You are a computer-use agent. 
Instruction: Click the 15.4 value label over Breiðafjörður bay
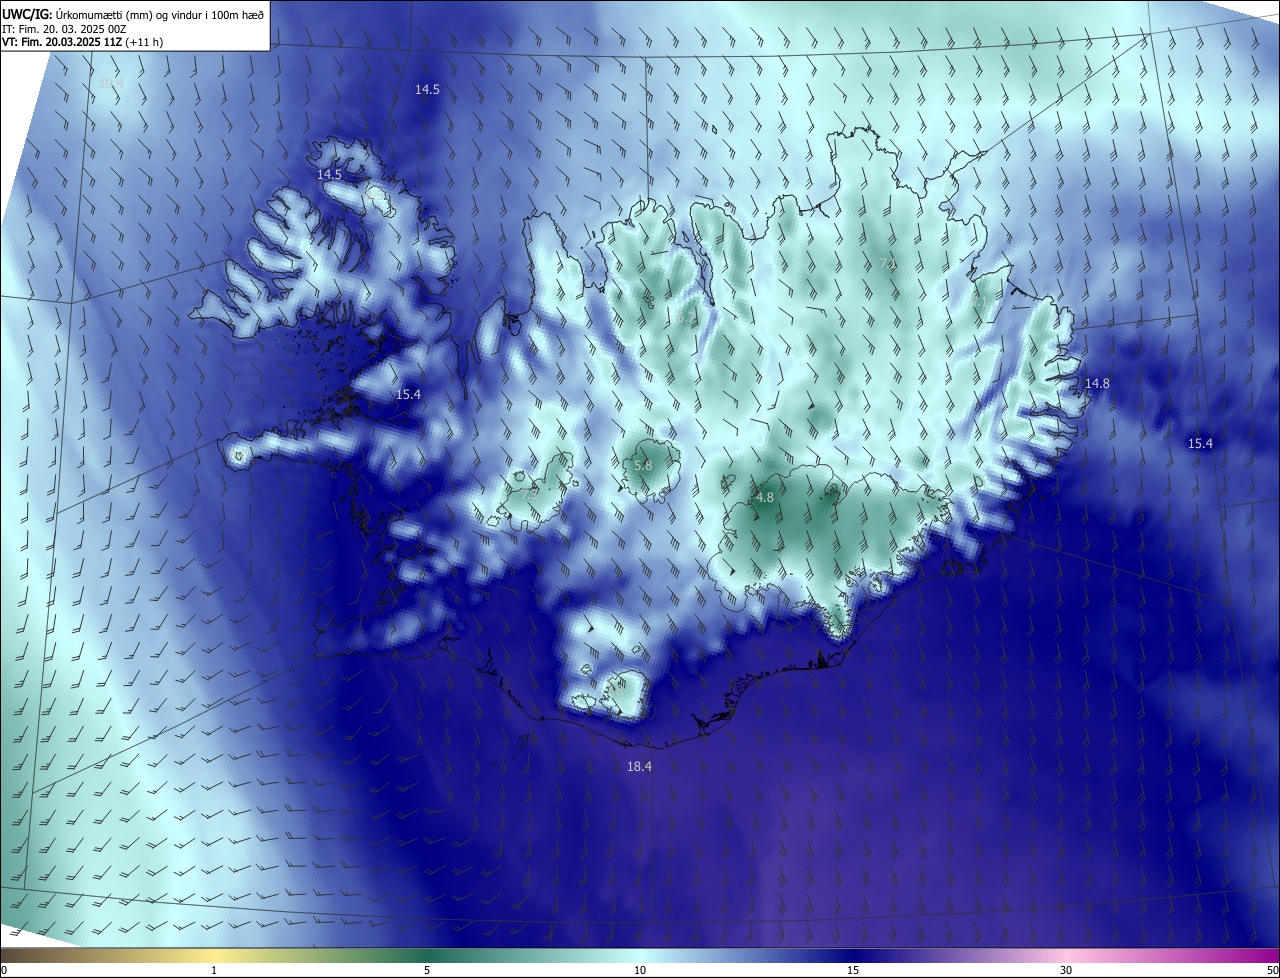tap(408, 394)
